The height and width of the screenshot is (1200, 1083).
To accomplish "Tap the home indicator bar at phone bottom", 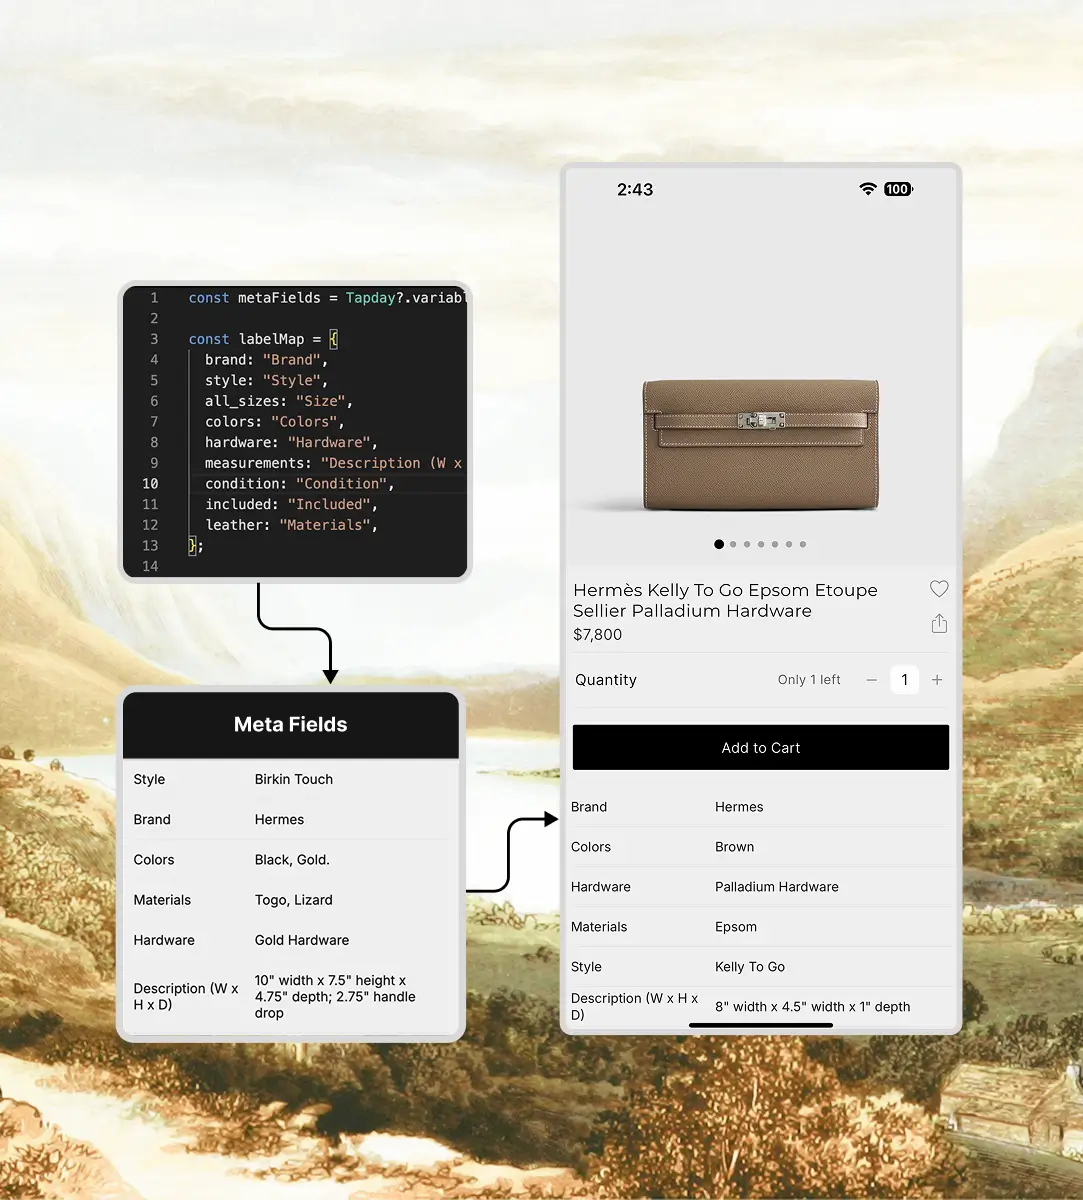I will (761, 1025).
